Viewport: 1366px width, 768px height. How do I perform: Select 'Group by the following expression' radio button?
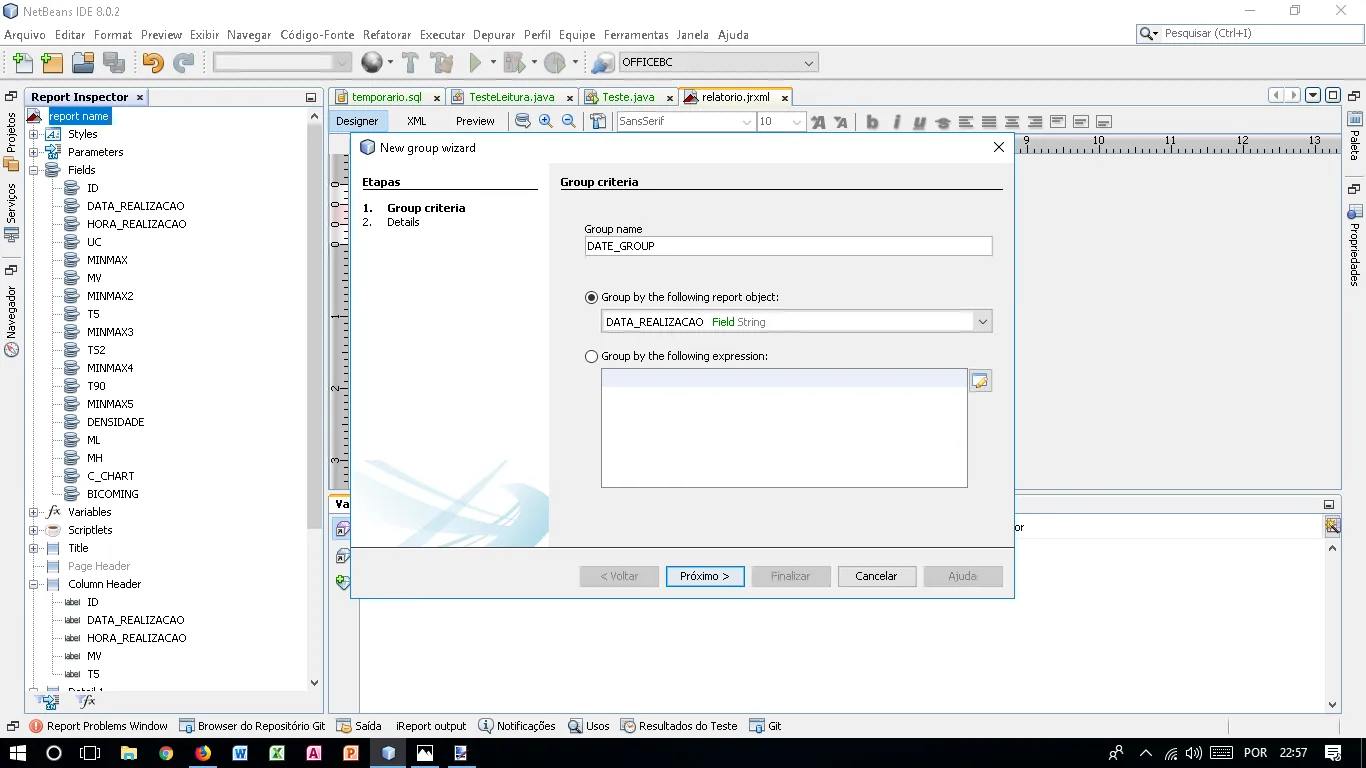(x=592, y=357)
